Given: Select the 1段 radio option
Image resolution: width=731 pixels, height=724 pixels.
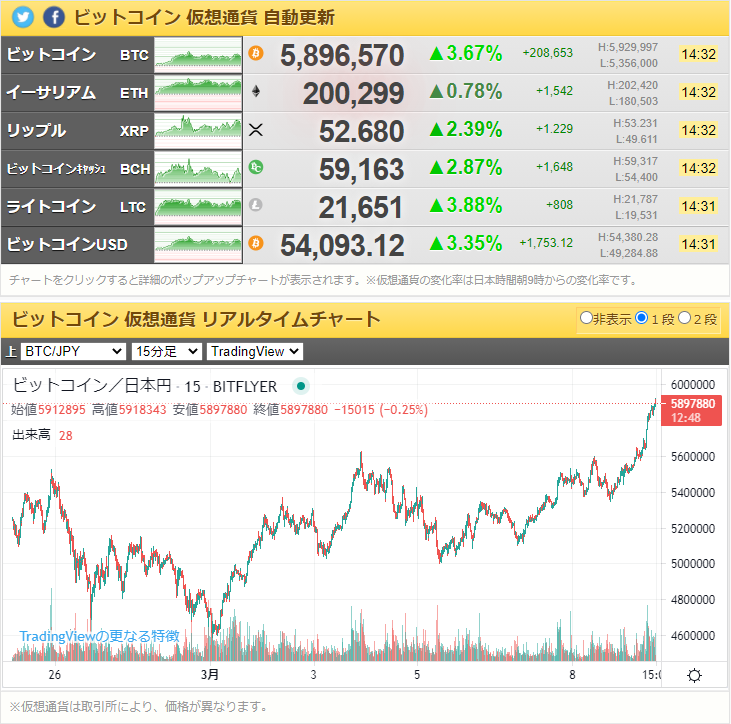Looking at the screenshot, I should [x=641, y=318].
